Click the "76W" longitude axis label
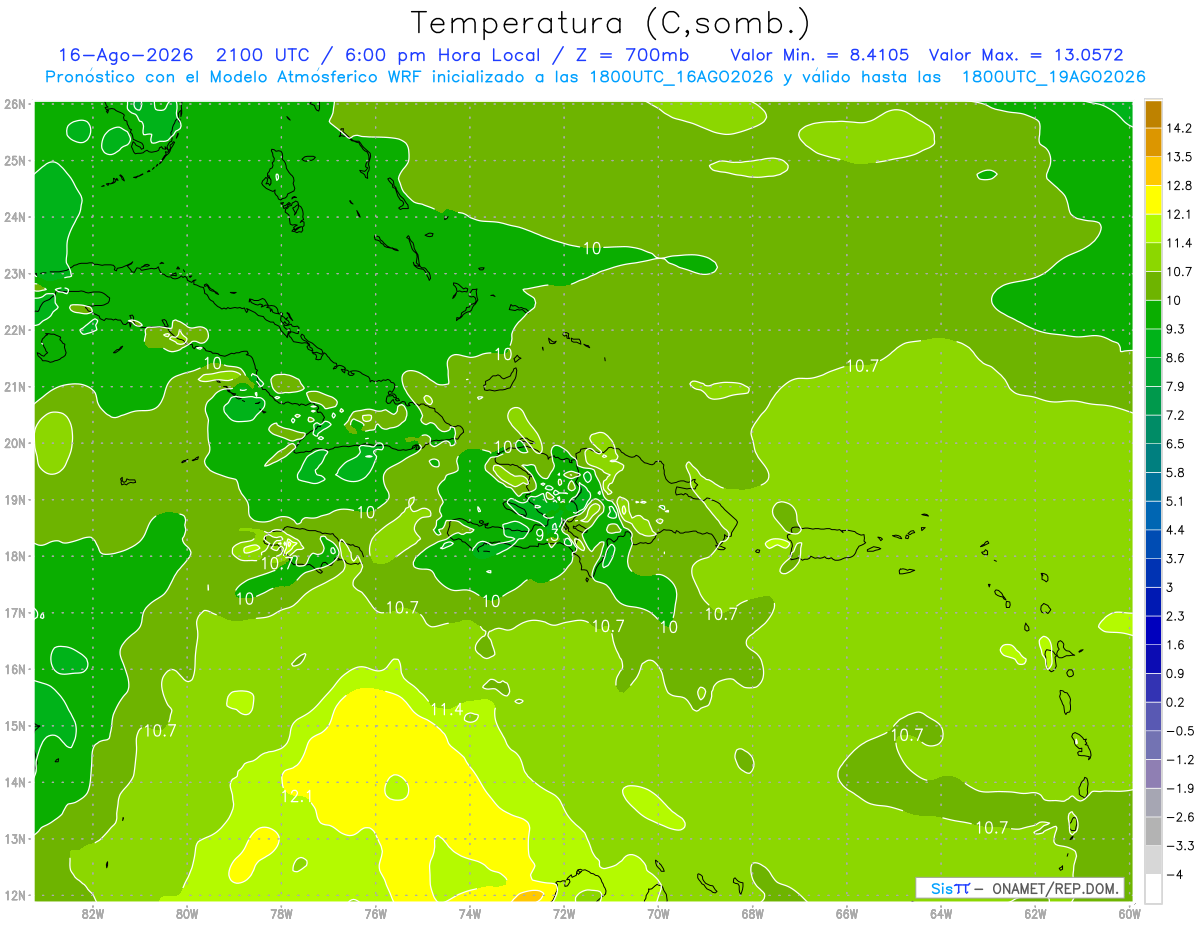This screenshot has width=1200, height=927. [376, 913]
